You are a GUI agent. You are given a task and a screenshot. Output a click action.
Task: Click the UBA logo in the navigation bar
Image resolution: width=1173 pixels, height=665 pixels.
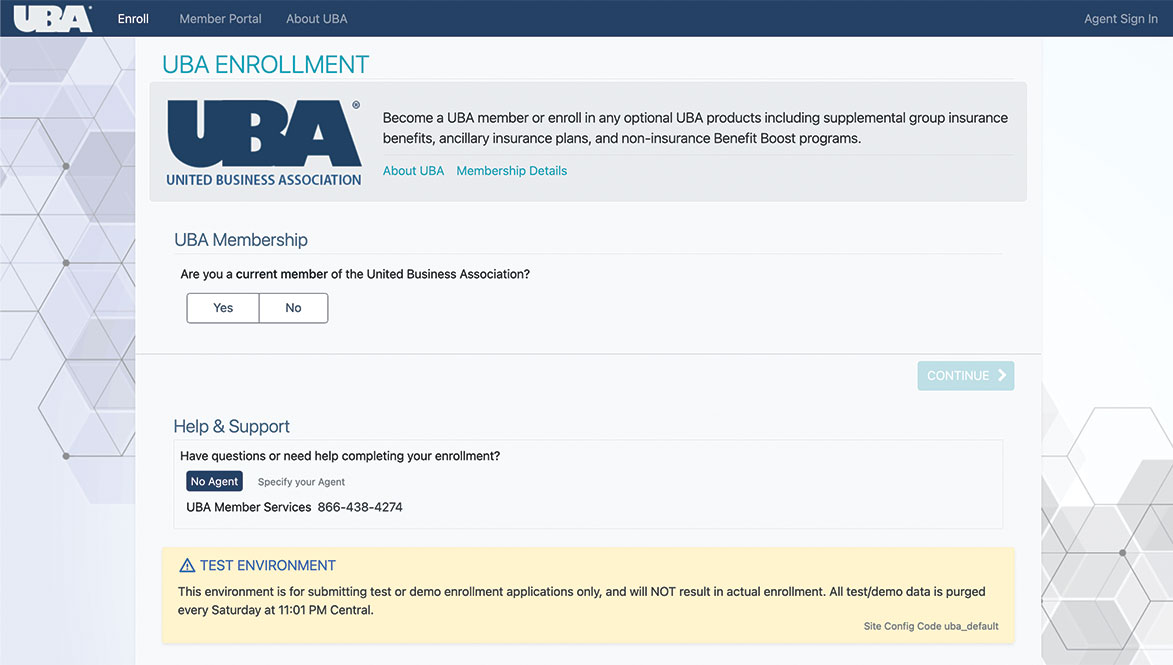click(53, 17)
